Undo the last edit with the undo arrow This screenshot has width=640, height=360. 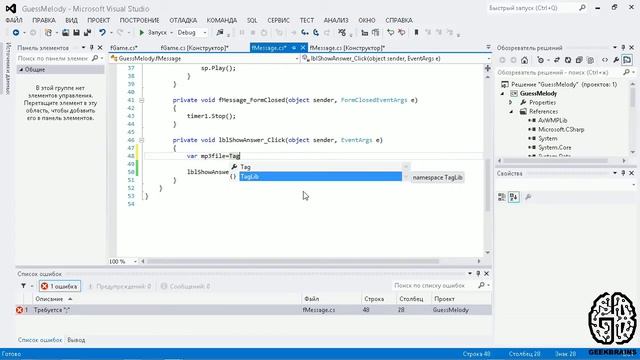(x=102, y=33)
